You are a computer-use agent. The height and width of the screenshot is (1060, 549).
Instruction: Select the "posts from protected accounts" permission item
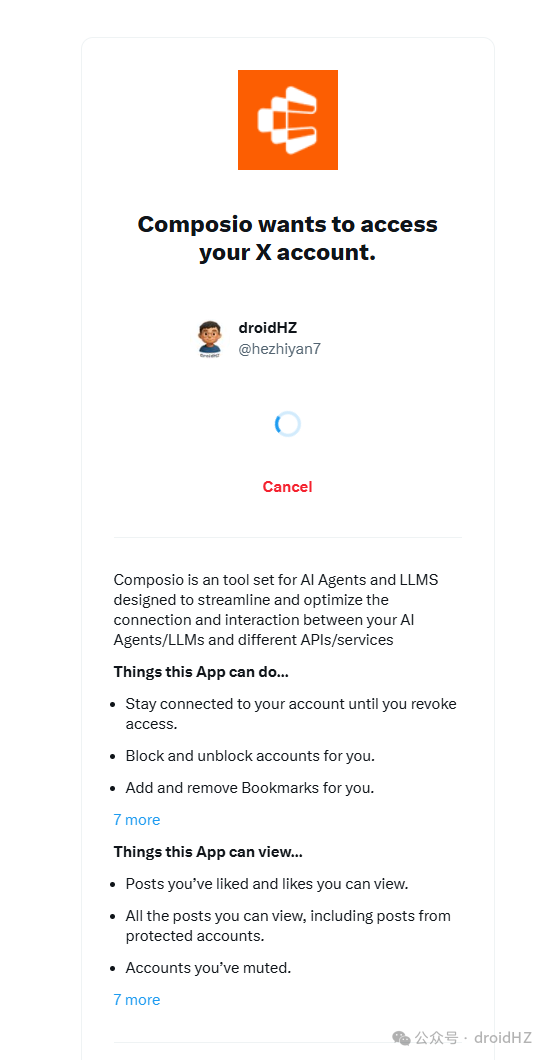click(288, 926)
